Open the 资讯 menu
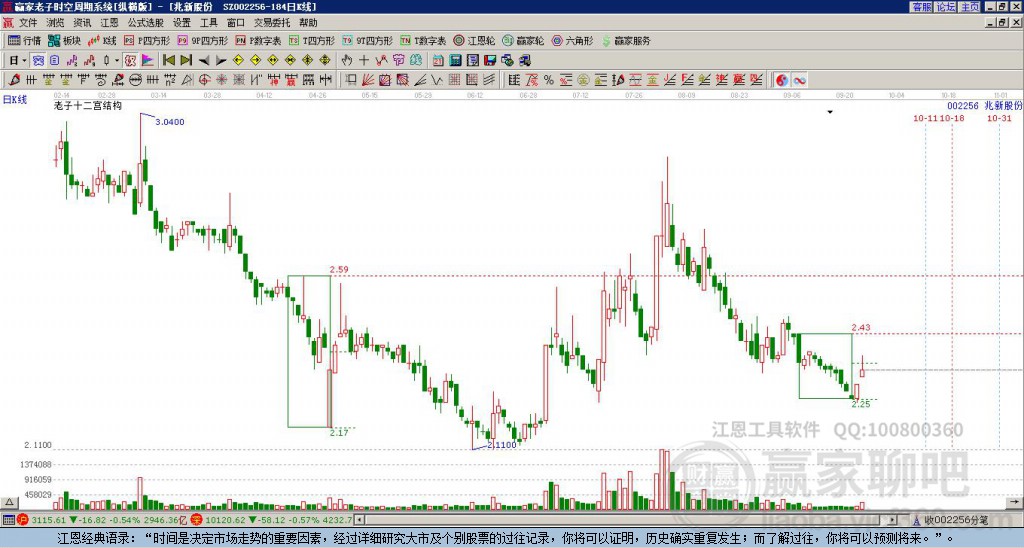 (82, 23)
